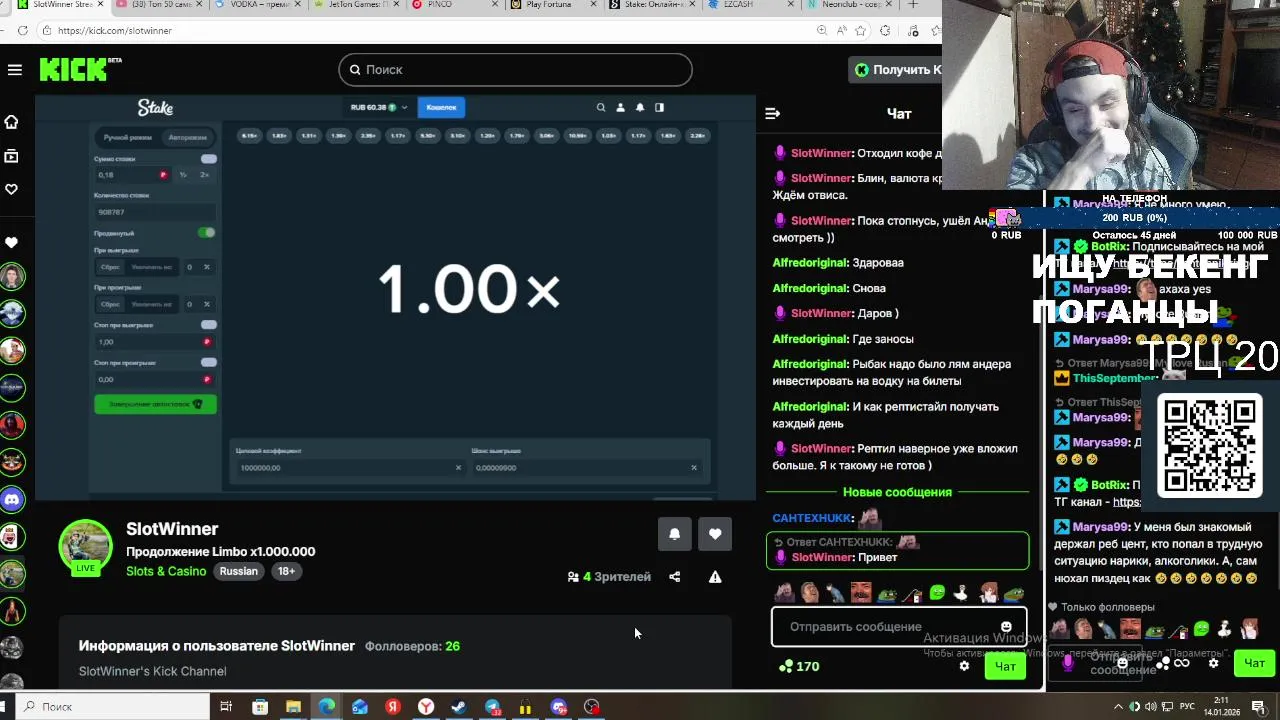Click the browser address bar URL
The image size is (1280, 720).
pos(115,30)
